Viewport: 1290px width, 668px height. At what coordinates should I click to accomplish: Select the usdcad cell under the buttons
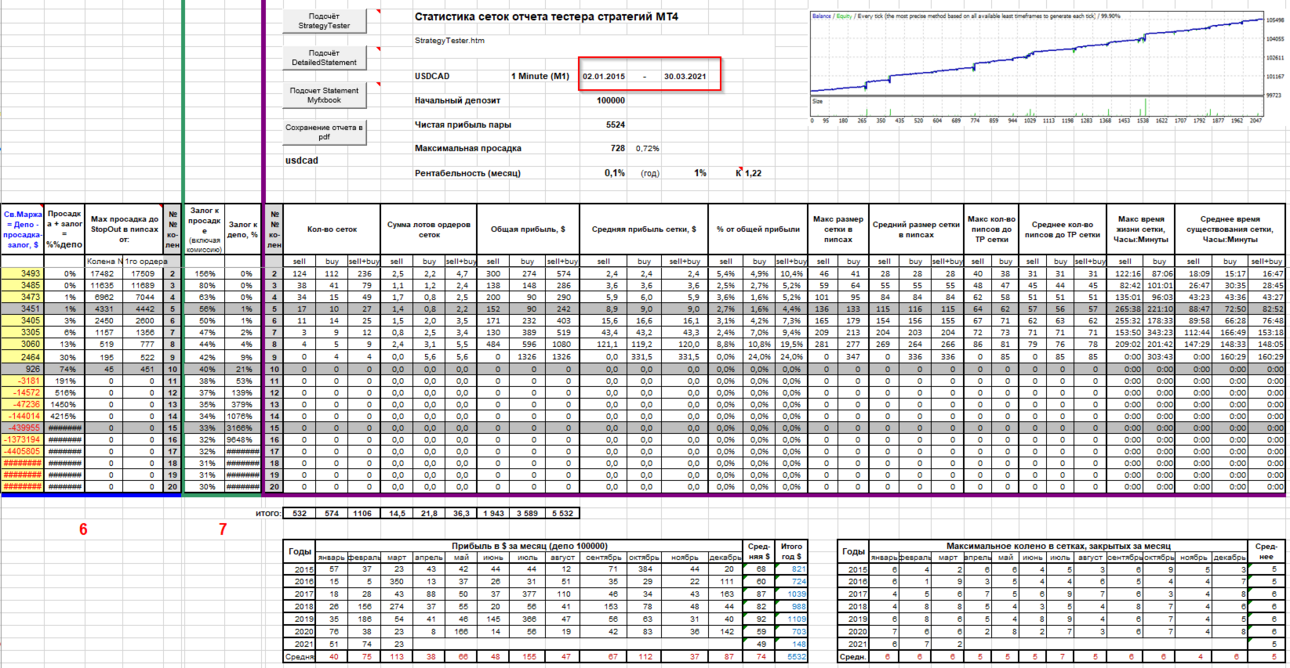[301, 159]
